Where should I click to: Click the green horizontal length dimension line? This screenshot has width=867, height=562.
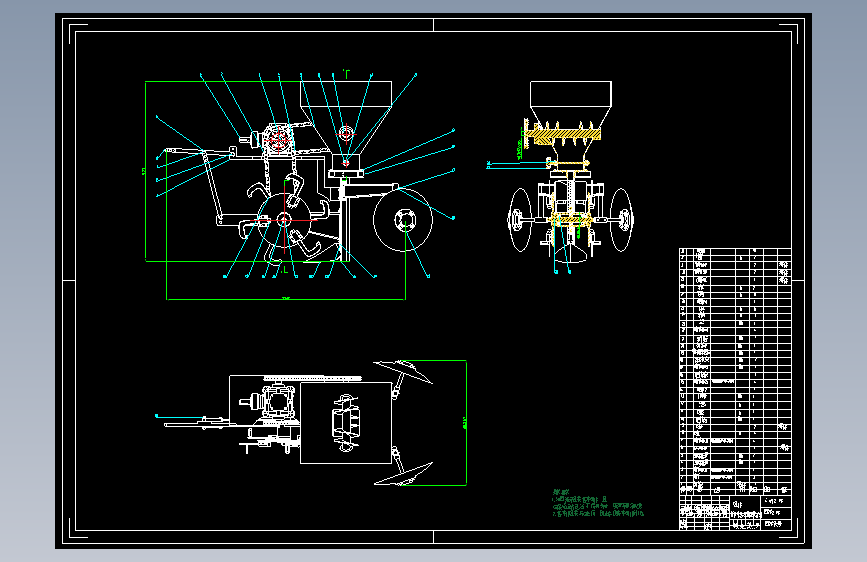tap(286, 299)
